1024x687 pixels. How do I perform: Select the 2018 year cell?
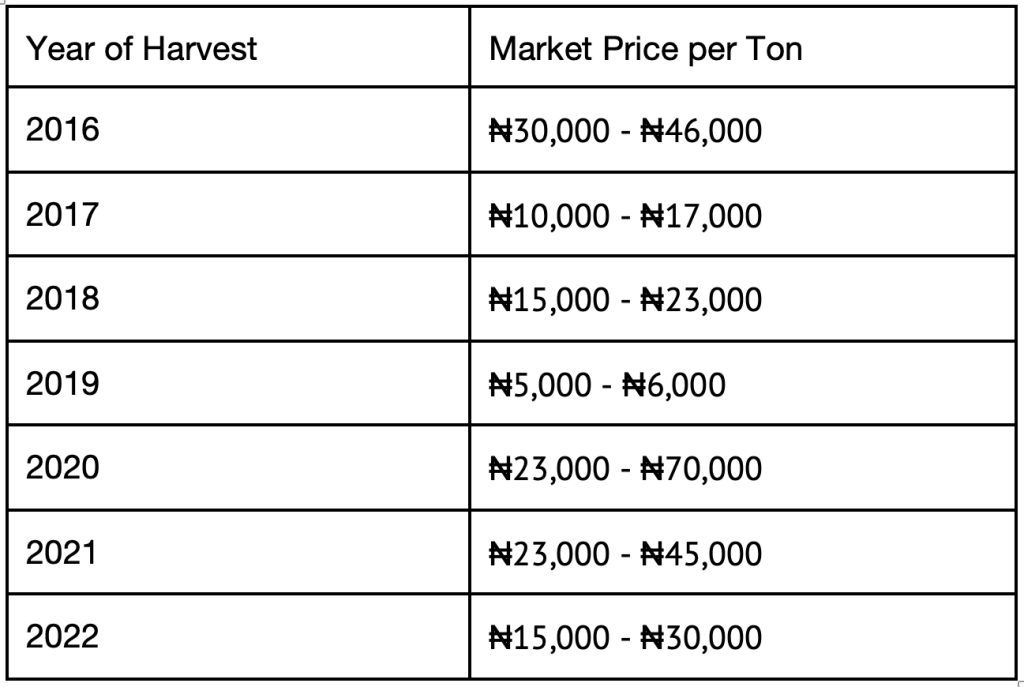point(238,298)
